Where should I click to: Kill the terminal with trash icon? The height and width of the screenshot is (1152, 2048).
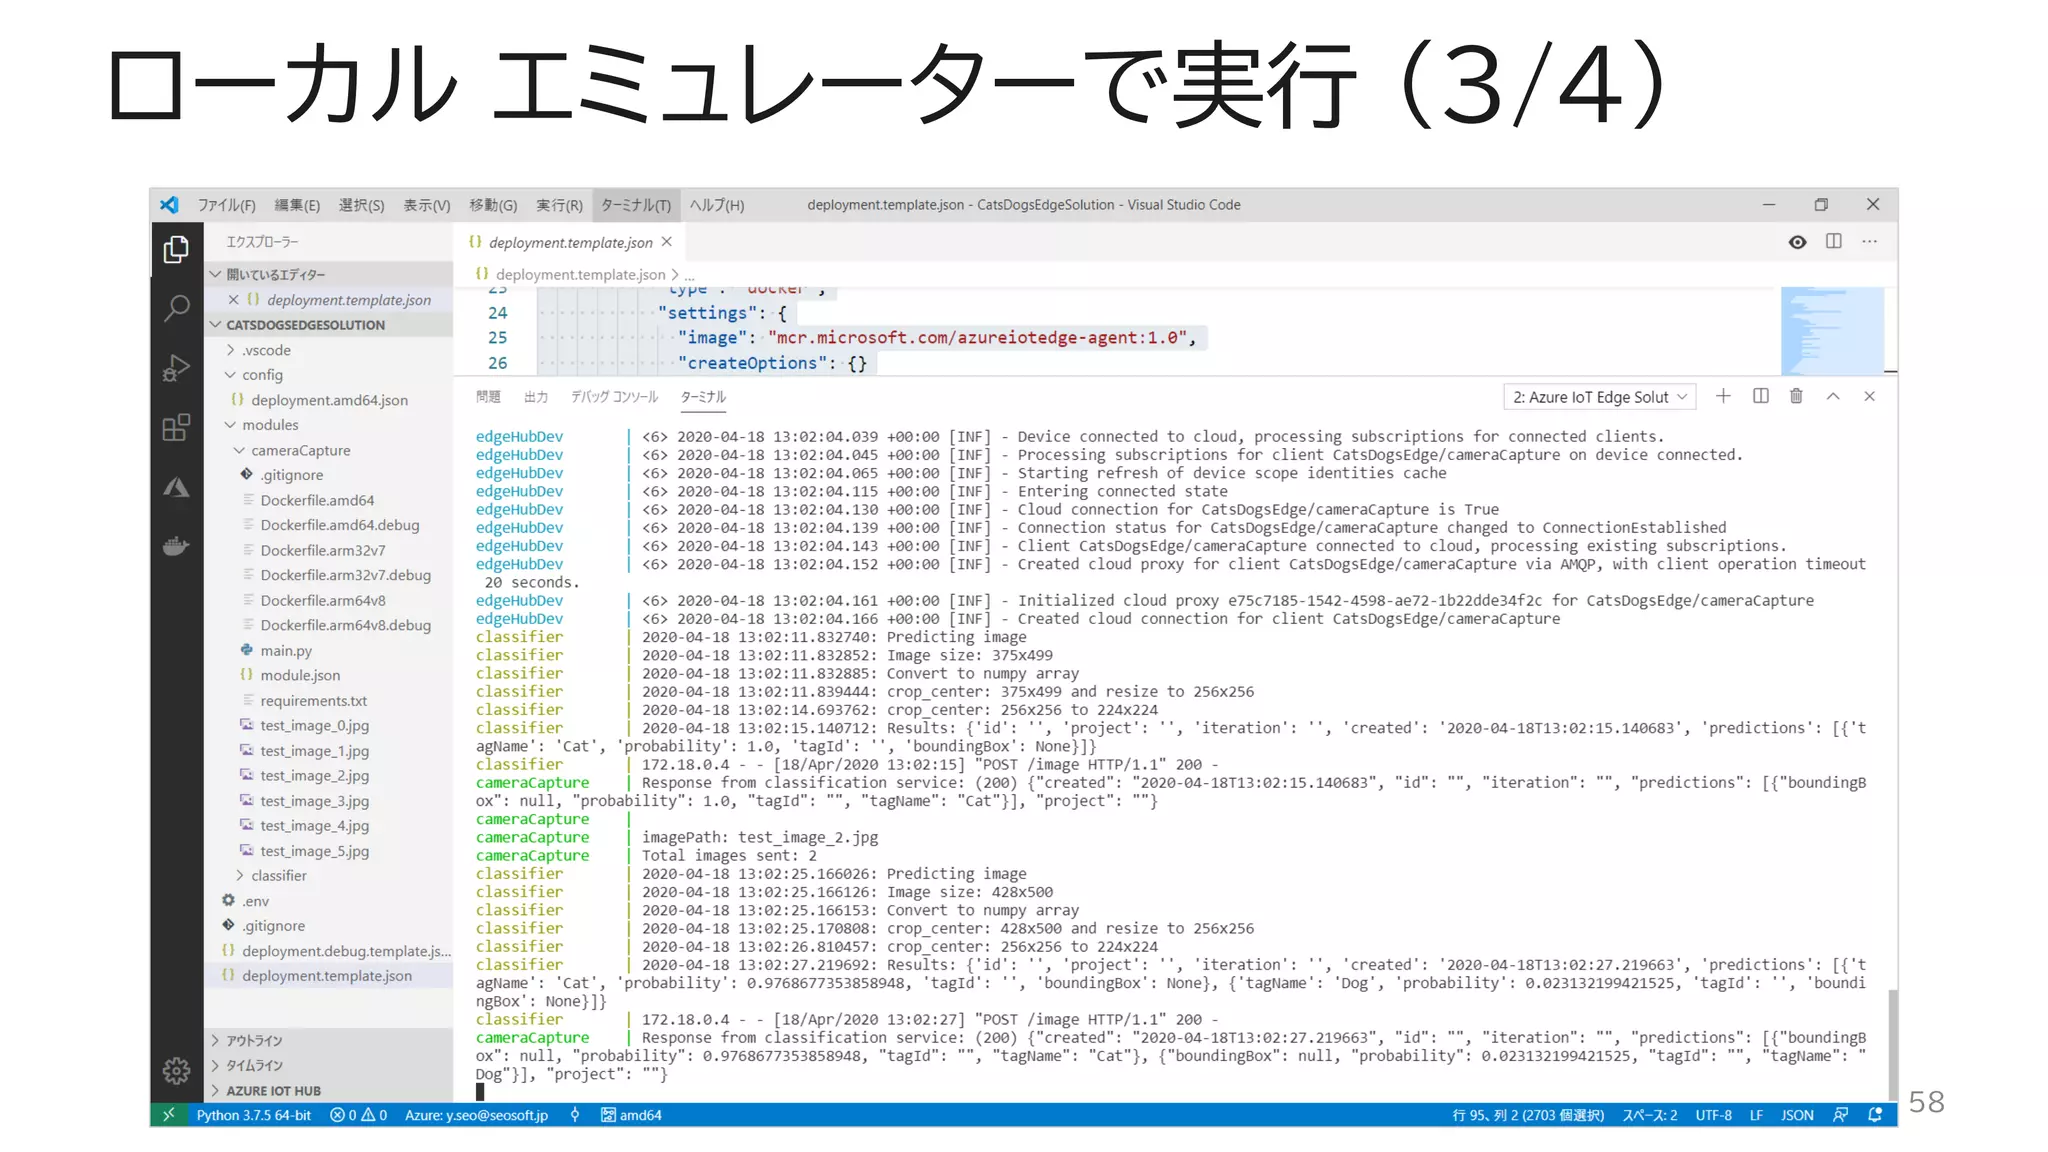[x=1796, y=396]
